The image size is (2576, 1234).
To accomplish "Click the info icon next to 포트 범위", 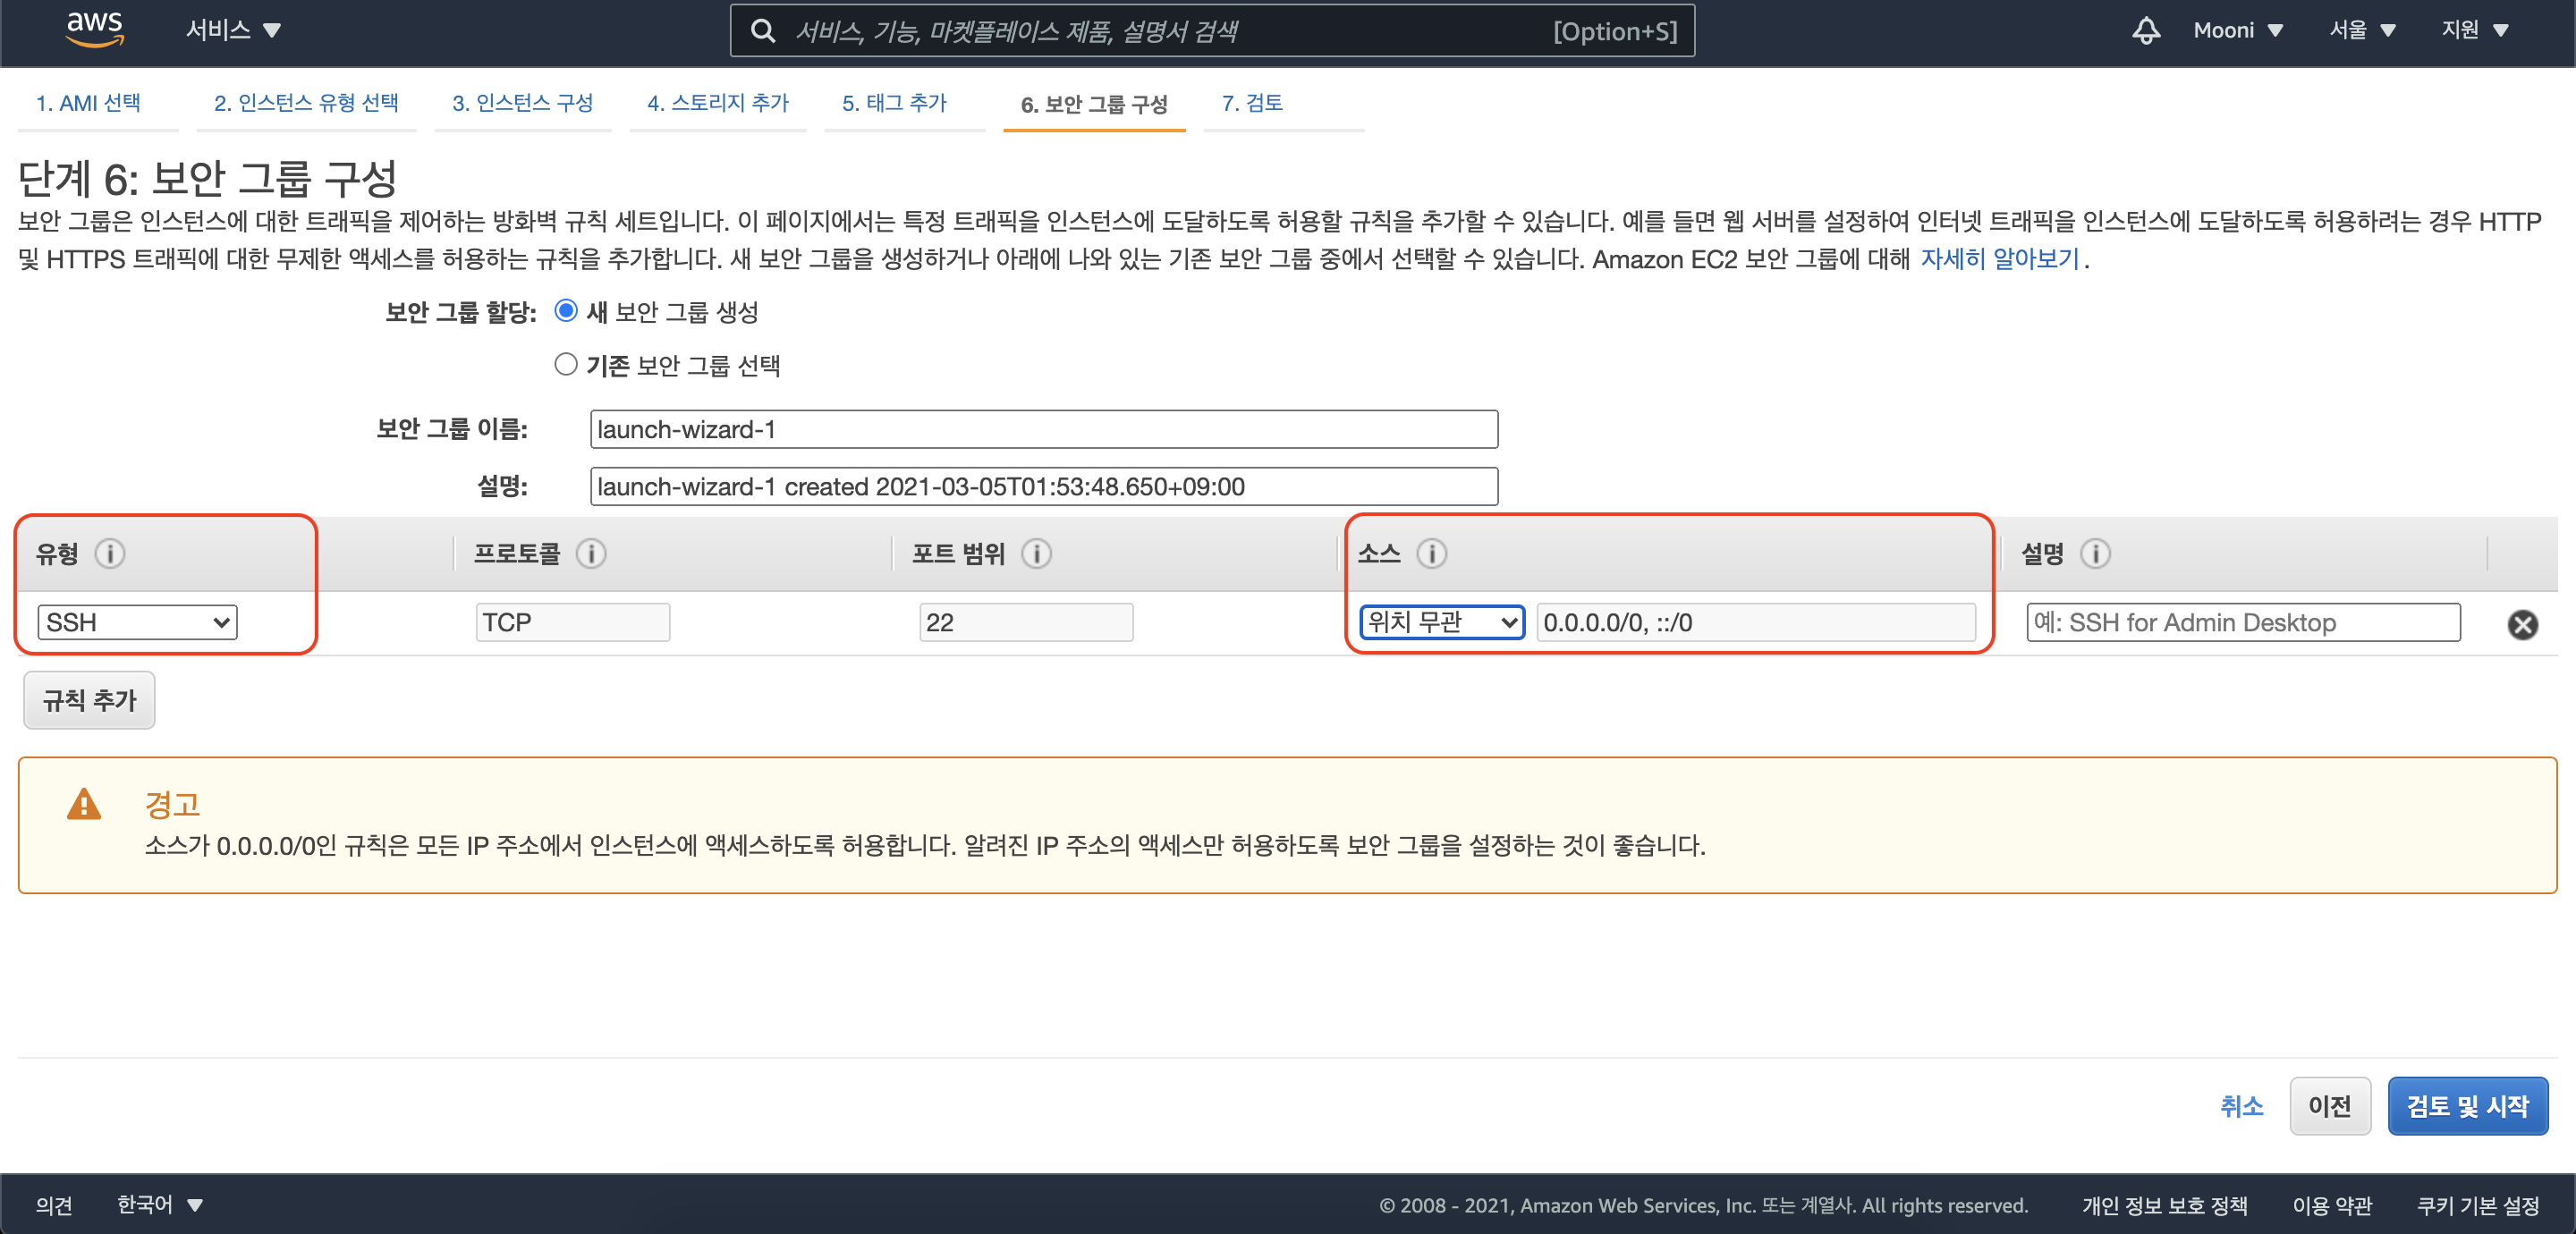I will (x=1036, y=553).
